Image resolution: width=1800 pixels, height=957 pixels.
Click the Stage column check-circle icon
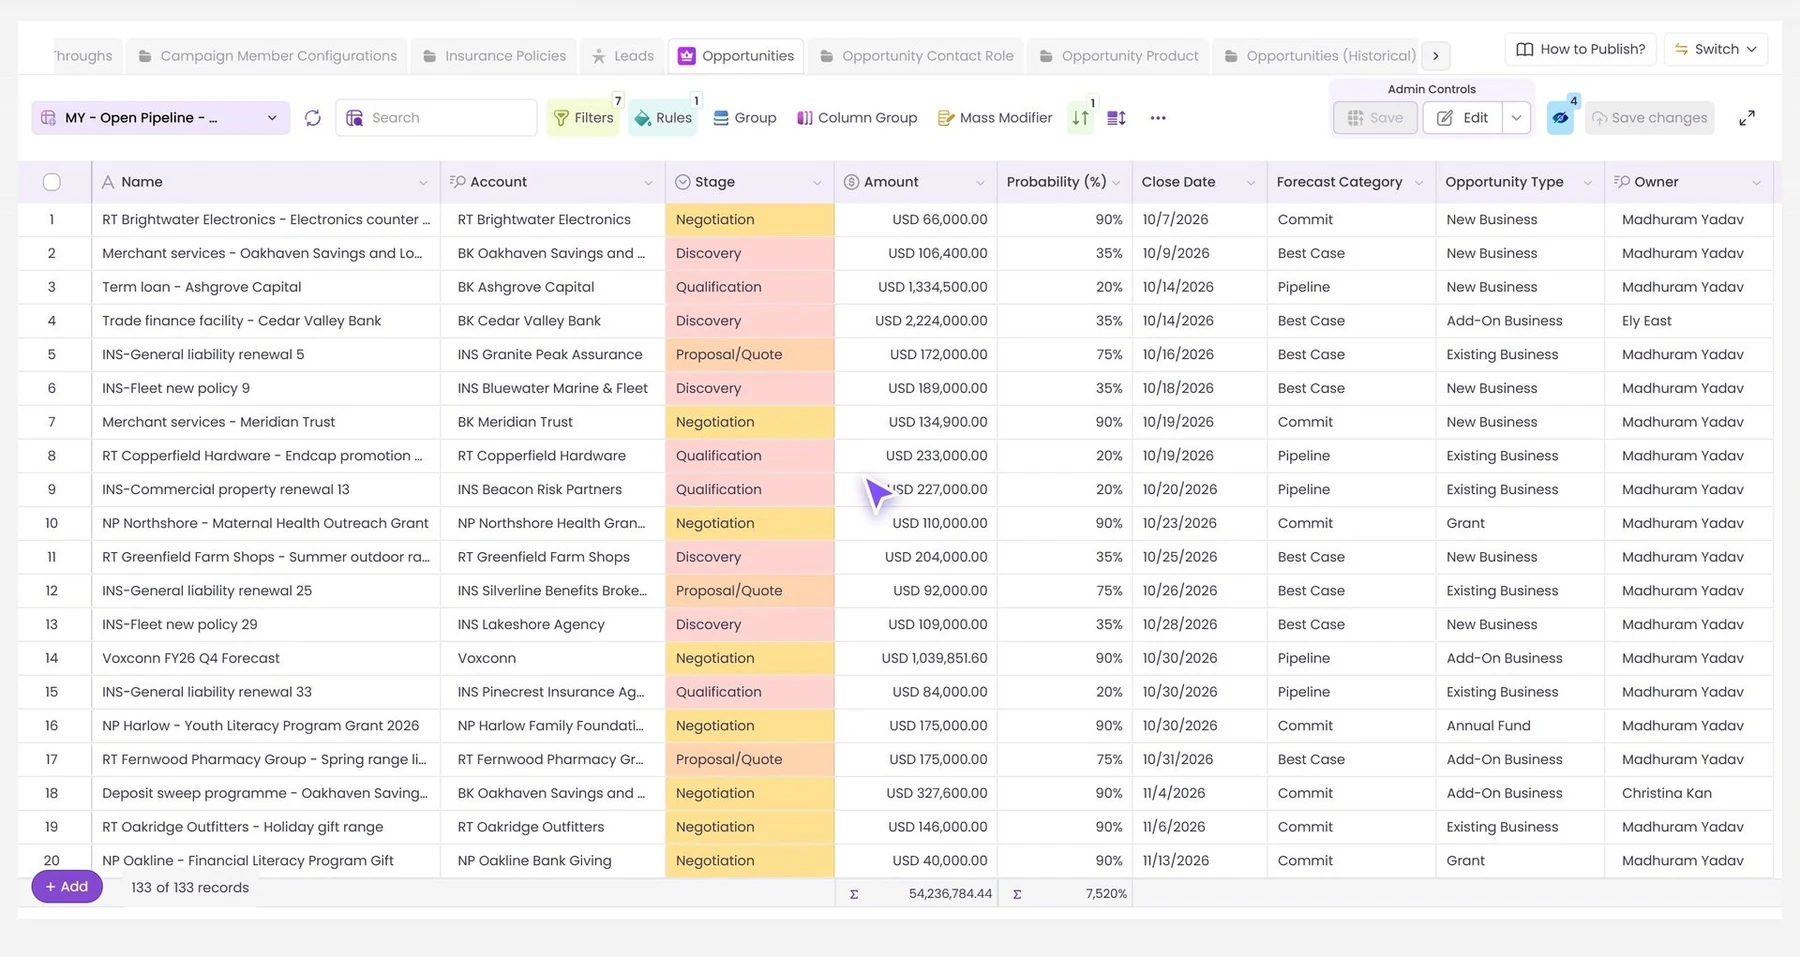click(683, 182)
